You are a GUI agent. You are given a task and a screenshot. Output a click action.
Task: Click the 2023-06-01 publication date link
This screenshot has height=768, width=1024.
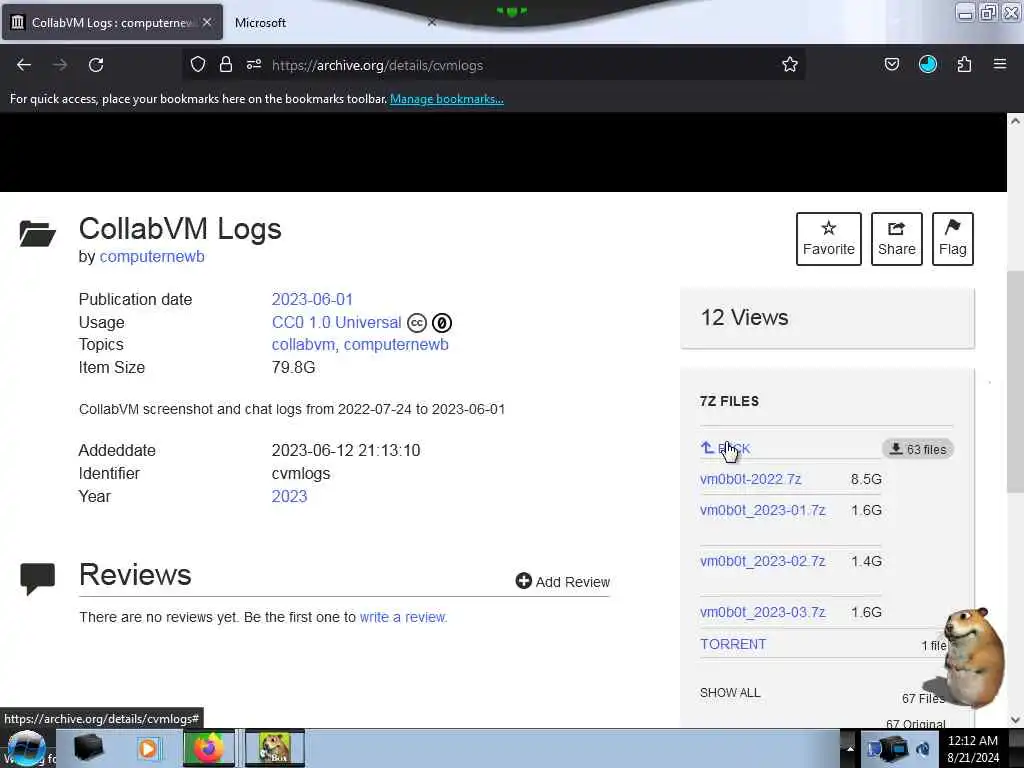point(312,299)
